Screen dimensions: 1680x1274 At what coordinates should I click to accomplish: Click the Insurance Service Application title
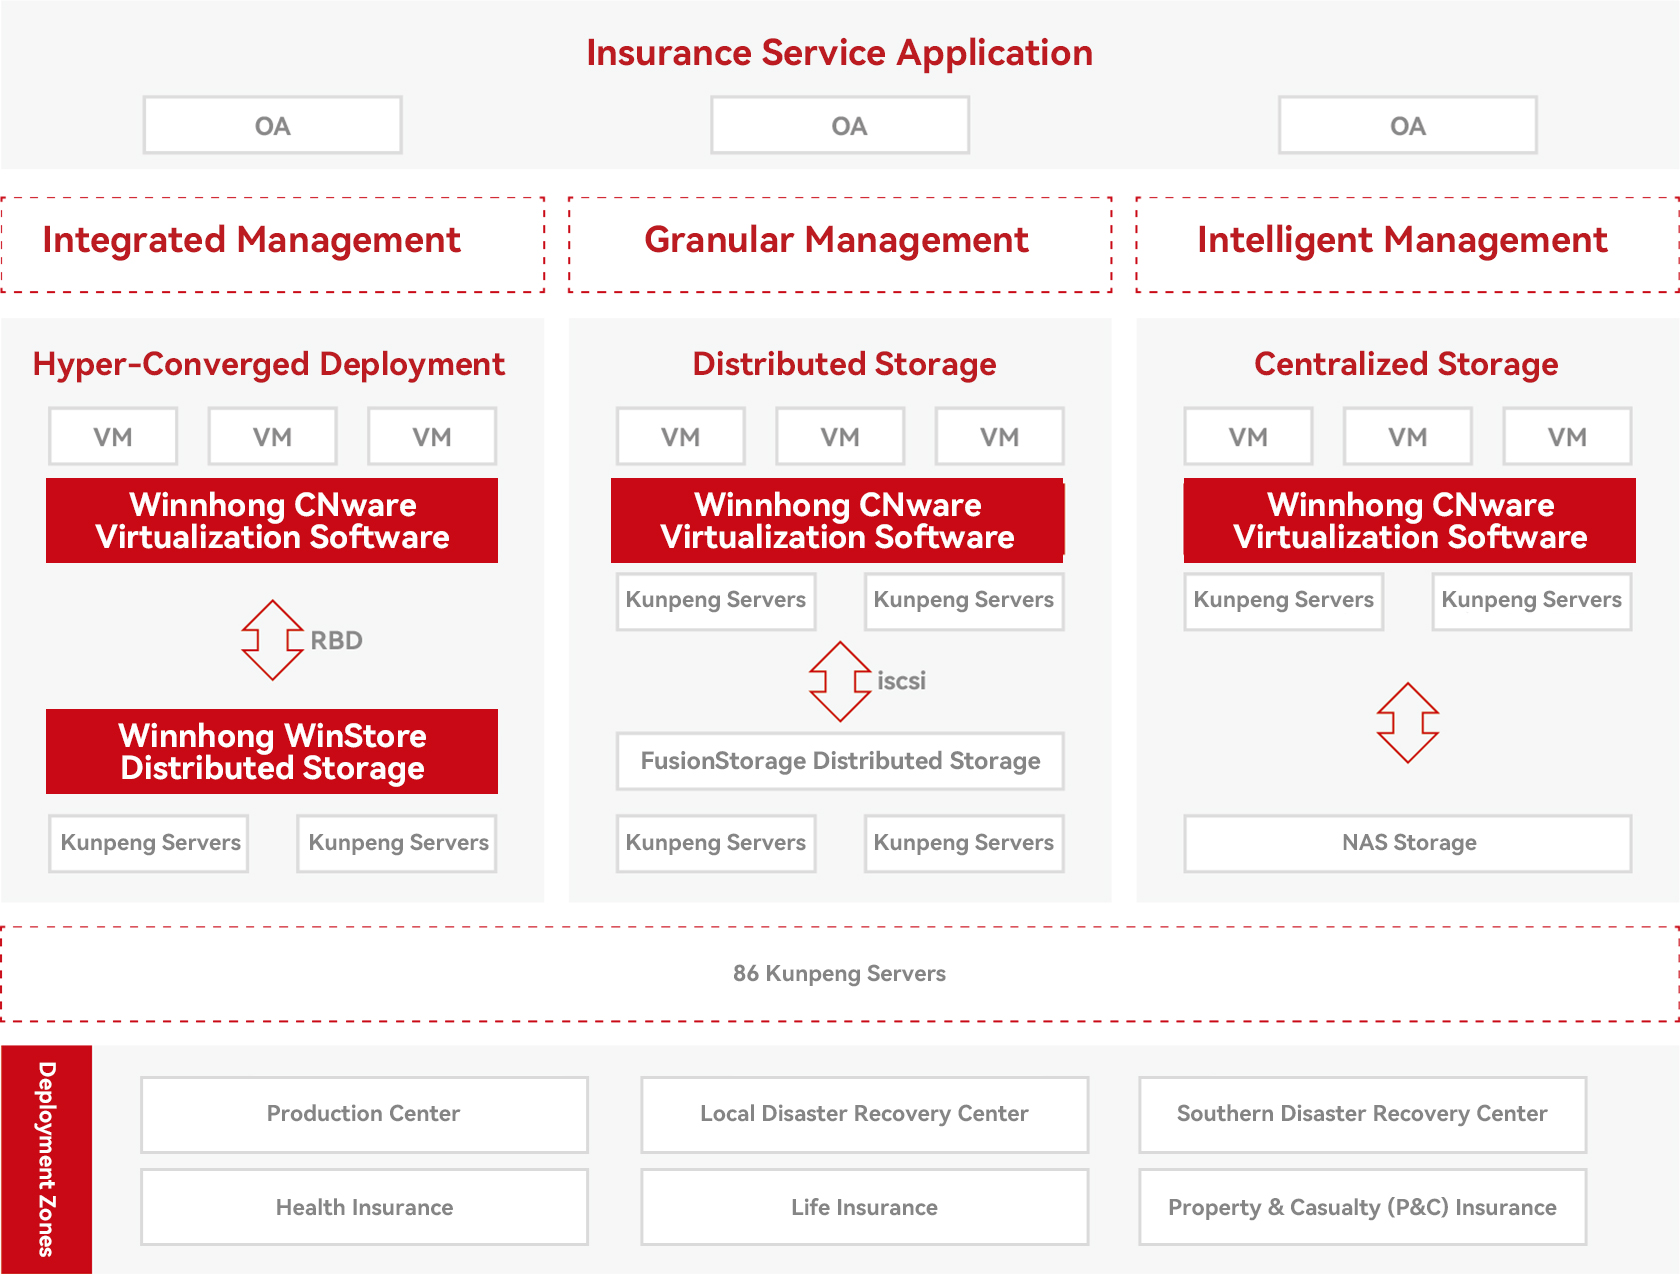click(x=840, y=53)
